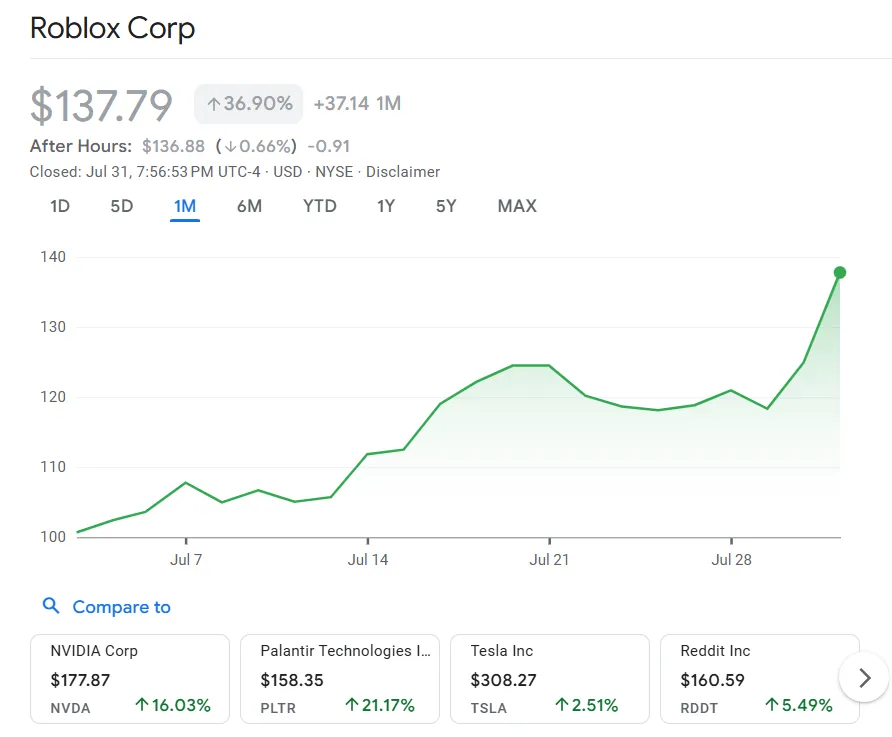Switch to the 5D chart view
Screen dimensions: 892x737
click(122, 206)
